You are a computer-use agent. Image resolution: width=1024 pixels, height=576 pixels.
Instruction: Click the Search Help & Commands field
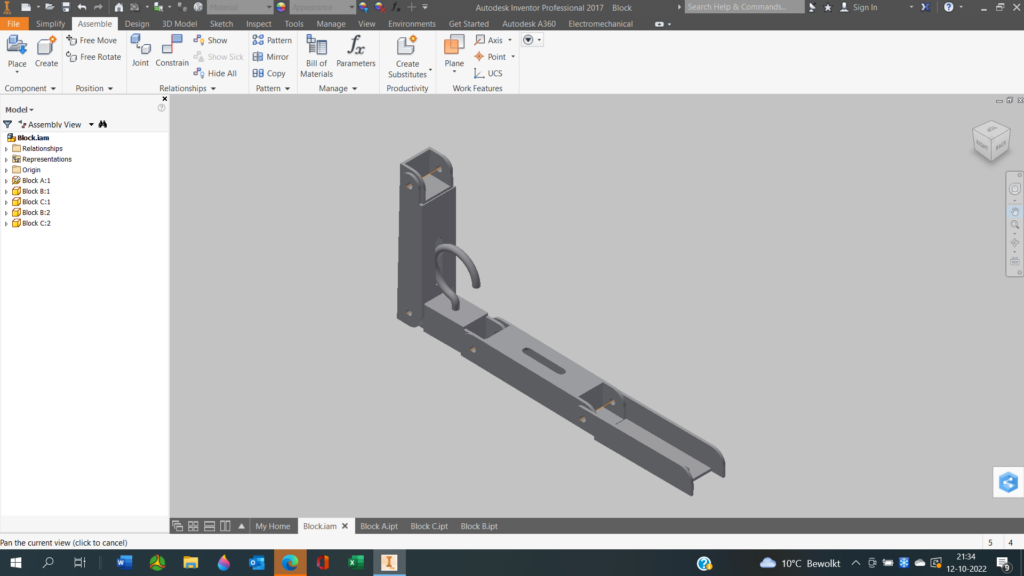pyautogui.click(x=744, y=7)
